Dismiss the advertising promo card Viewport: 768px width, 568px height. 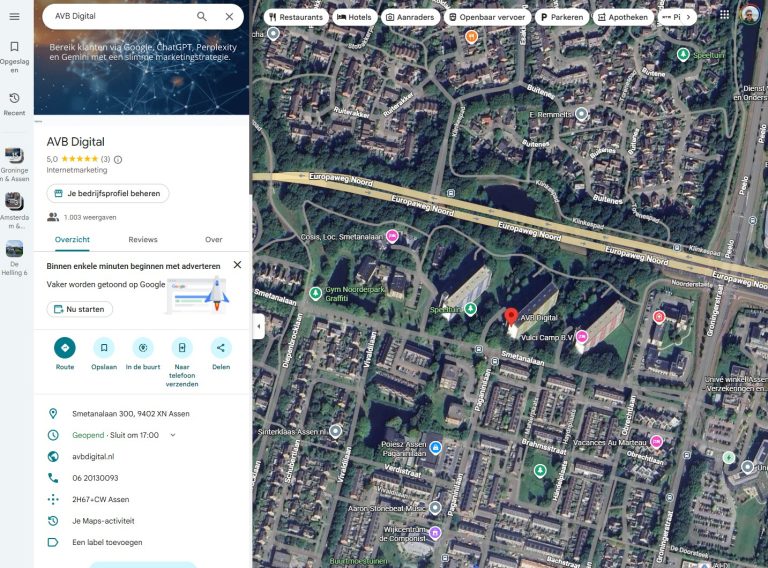pyautogui.click(x=237, y=265)
